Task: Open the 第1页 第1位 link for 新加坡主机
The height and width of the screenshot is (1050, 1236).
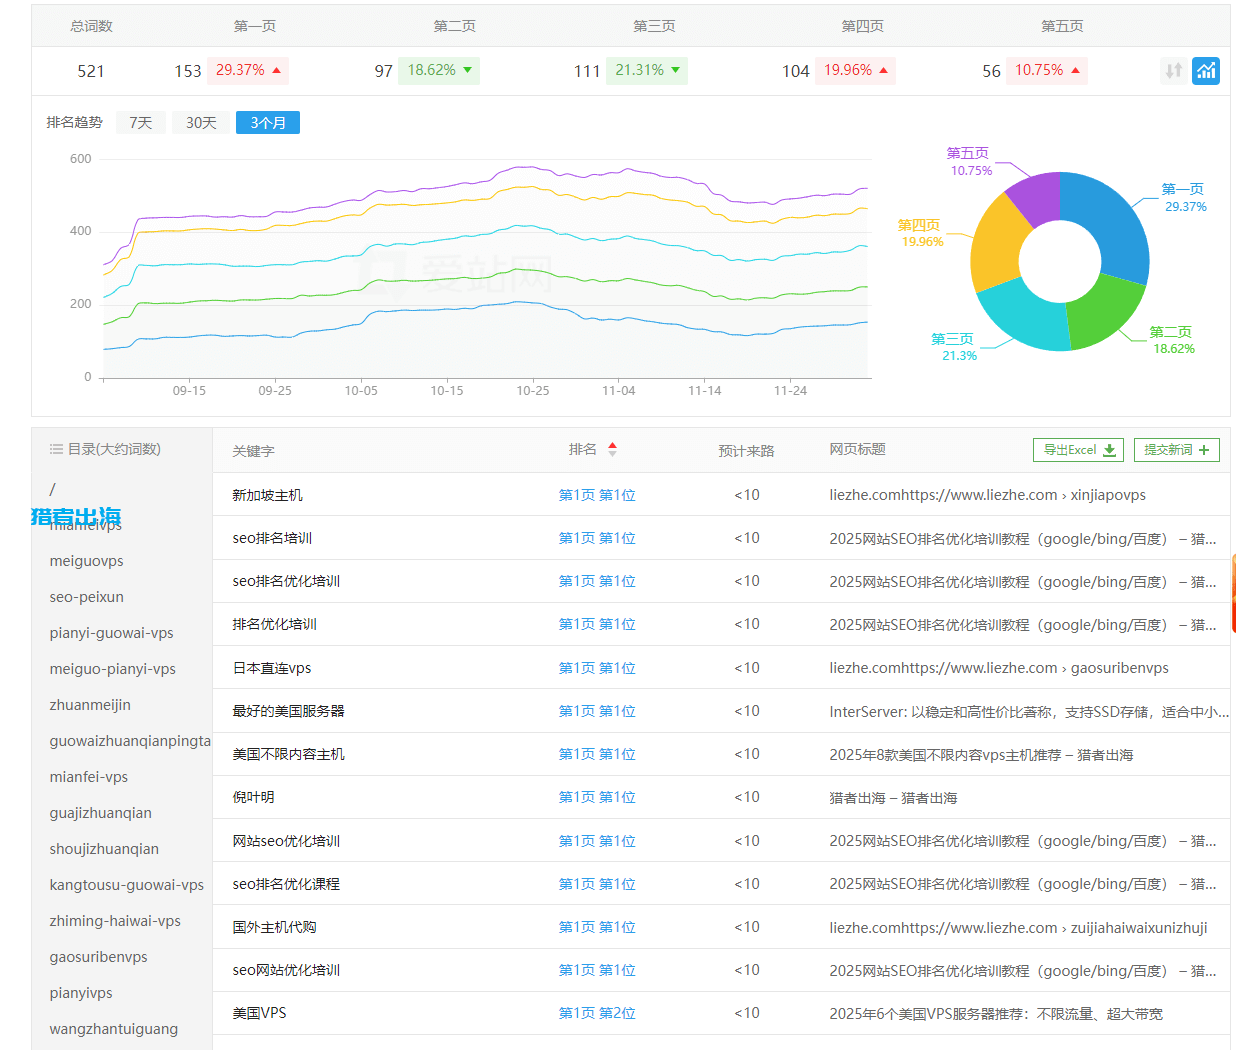Action: pos(597,494)
